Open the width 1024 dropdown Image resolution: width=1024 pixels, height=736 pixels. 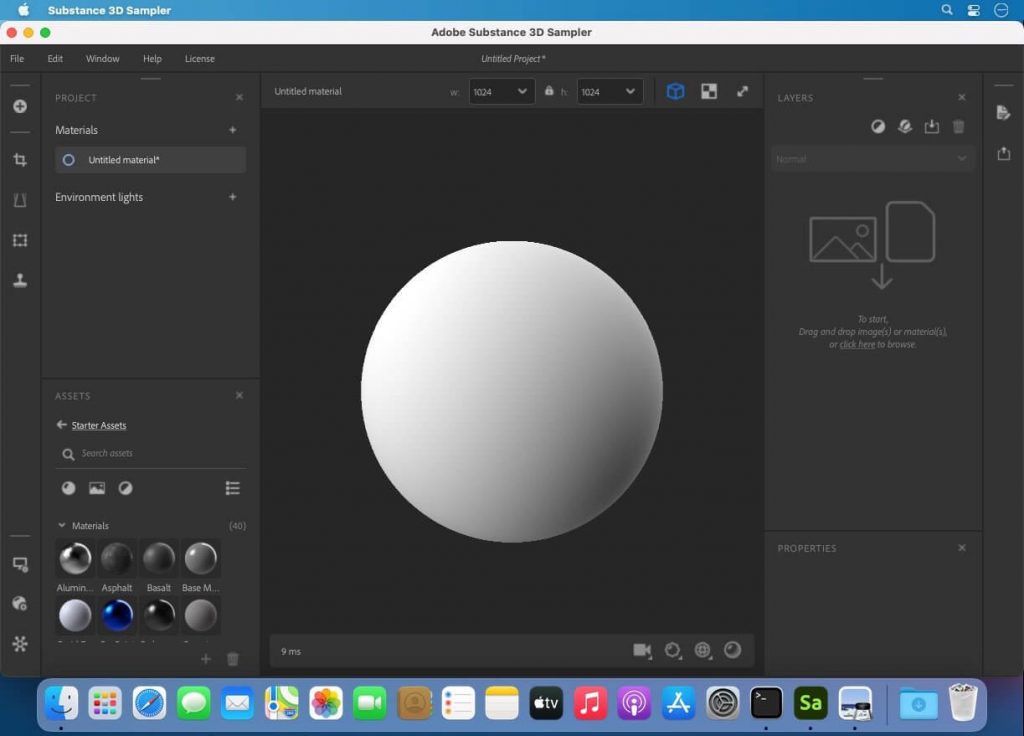(500, 91)
